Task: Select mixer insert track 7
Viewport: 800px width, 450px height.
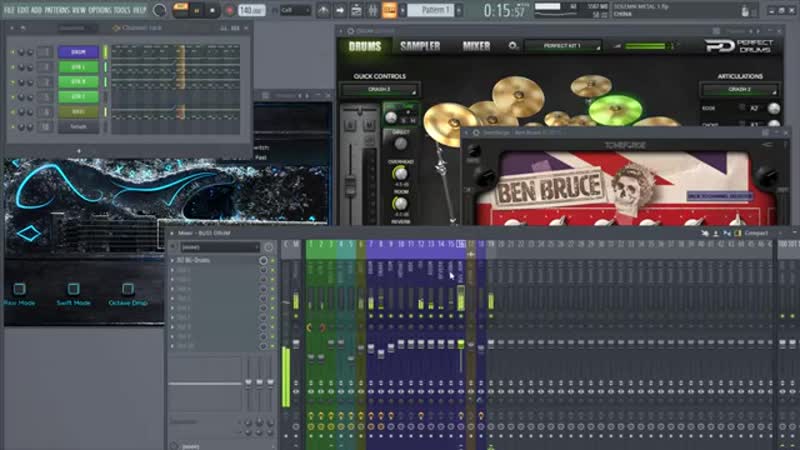Action: (371, 244)
